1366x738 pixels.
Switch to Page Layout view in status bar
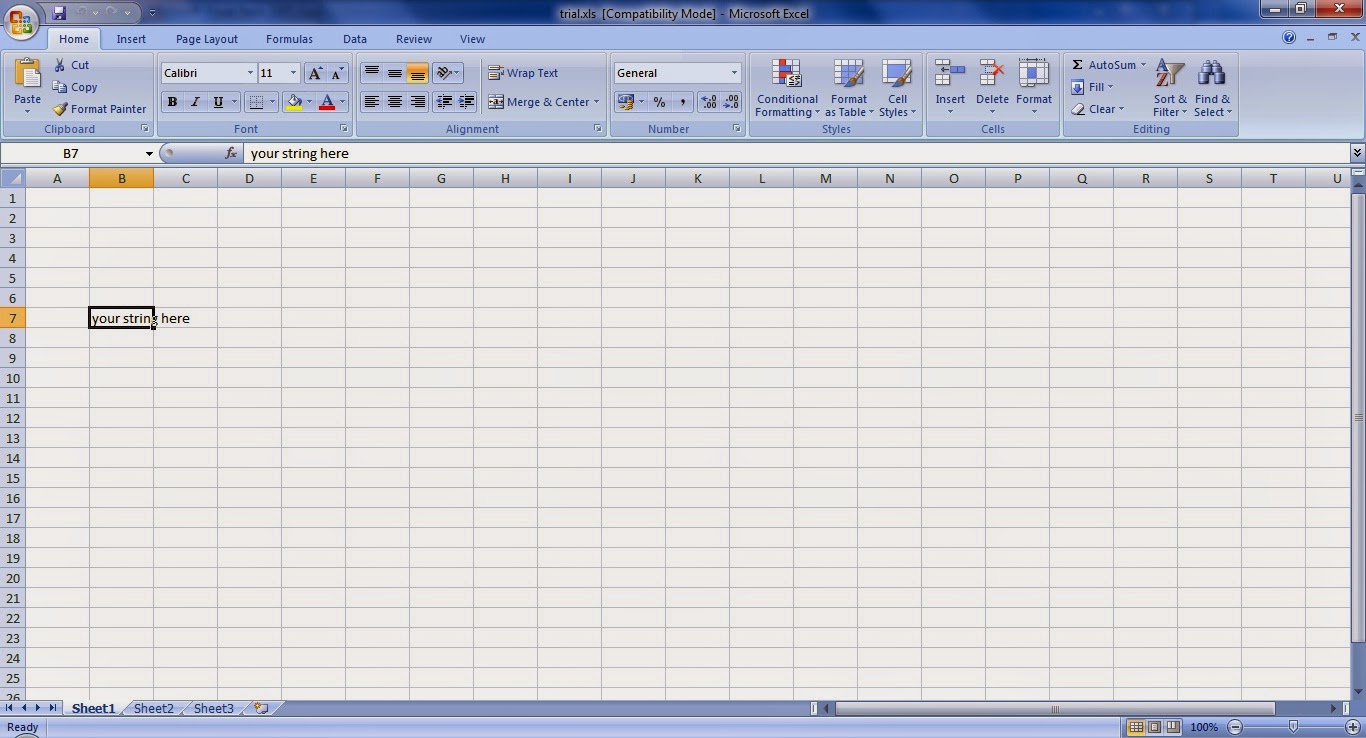tap(1154, 727)
